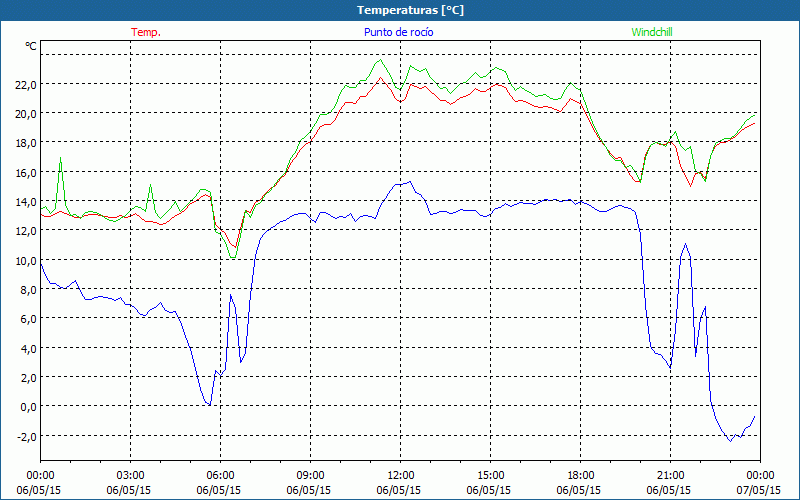Click the 22,0 y-axis value
800x500 pixels.
(x=26, y=84)
